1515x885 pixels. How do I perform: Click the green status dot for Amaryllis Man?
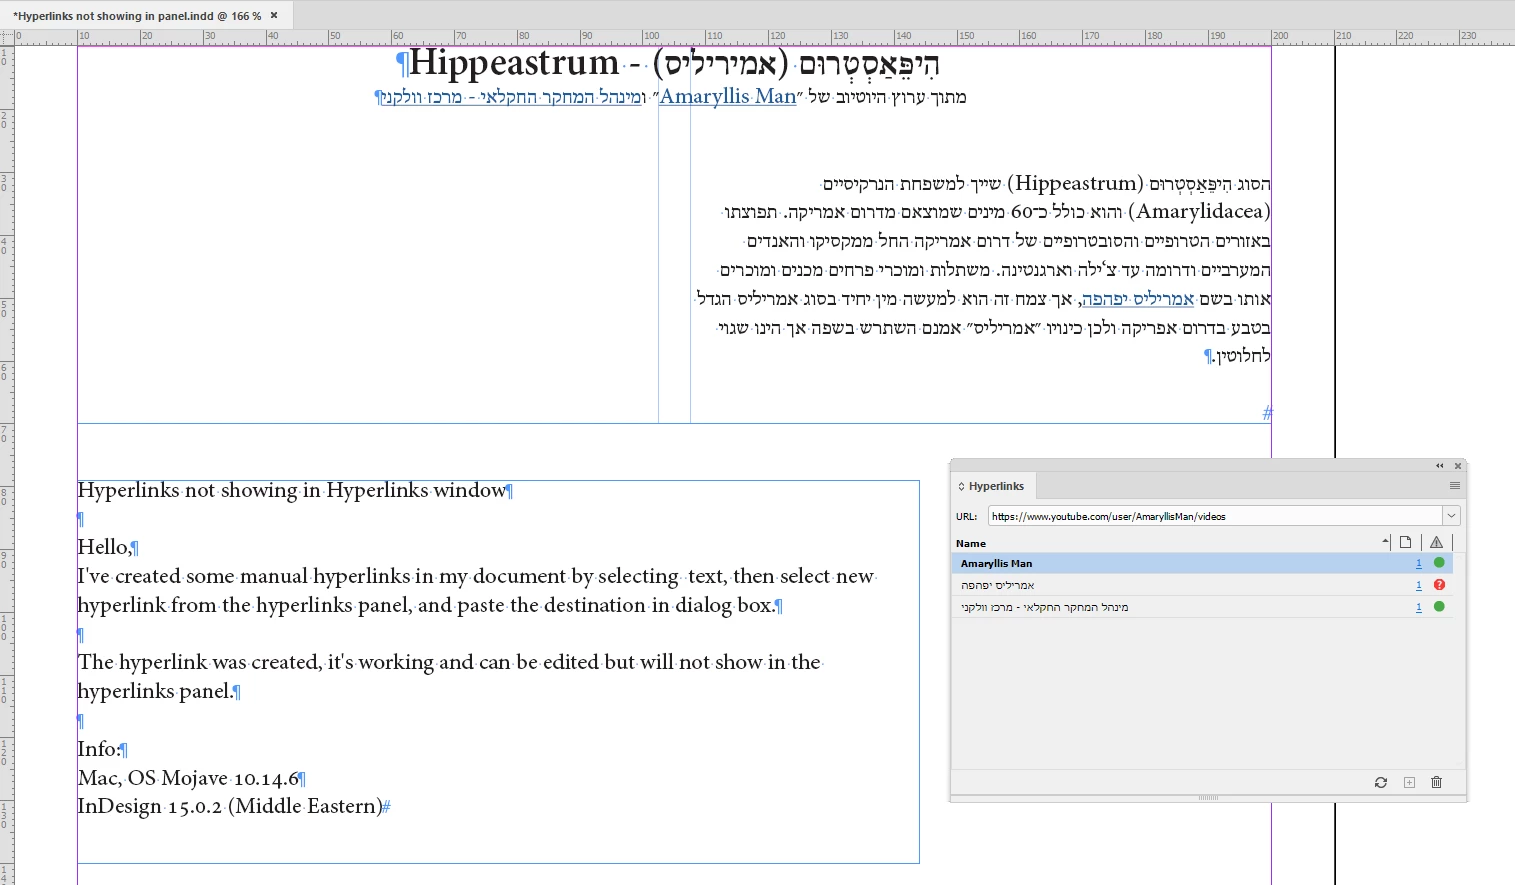coord(1439,563)
